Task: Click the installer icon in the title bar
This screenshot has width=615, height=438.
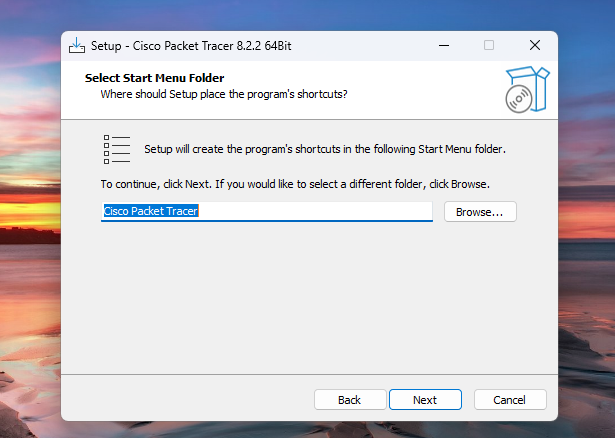Action: [77, 45]
